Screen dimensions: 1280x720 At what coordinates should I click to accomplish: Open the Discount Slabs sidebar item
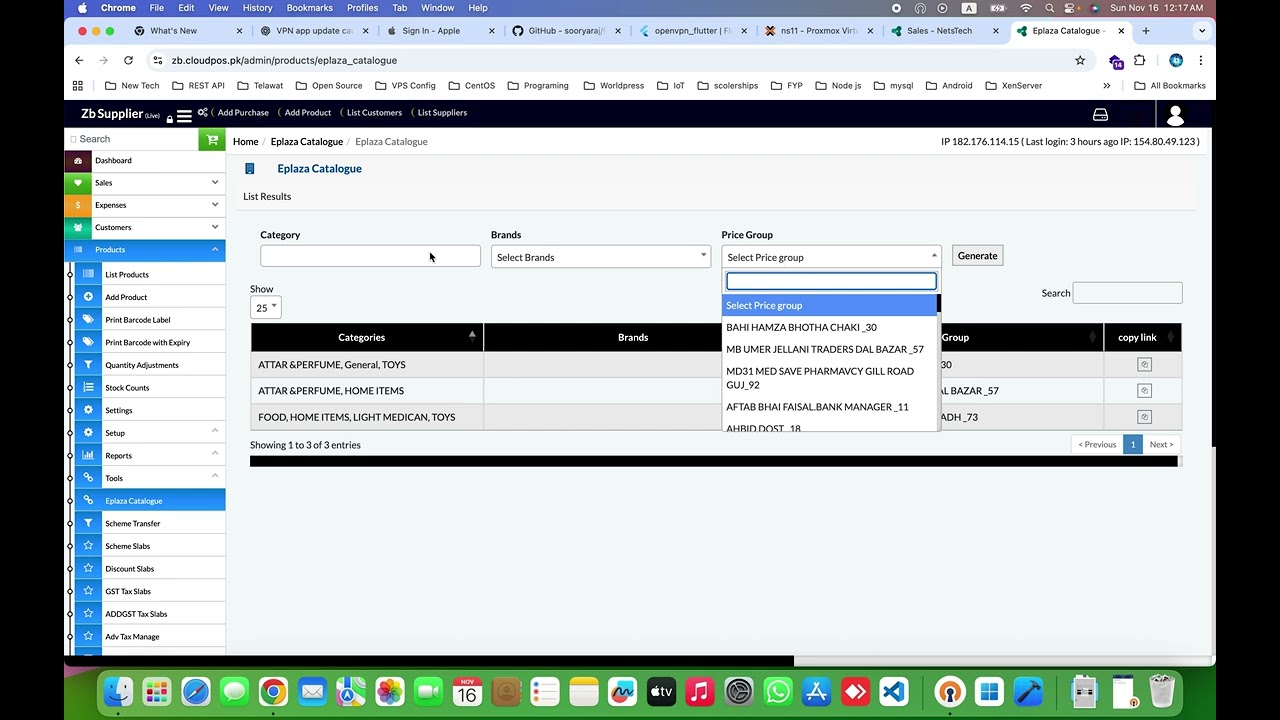pos(150,569)
